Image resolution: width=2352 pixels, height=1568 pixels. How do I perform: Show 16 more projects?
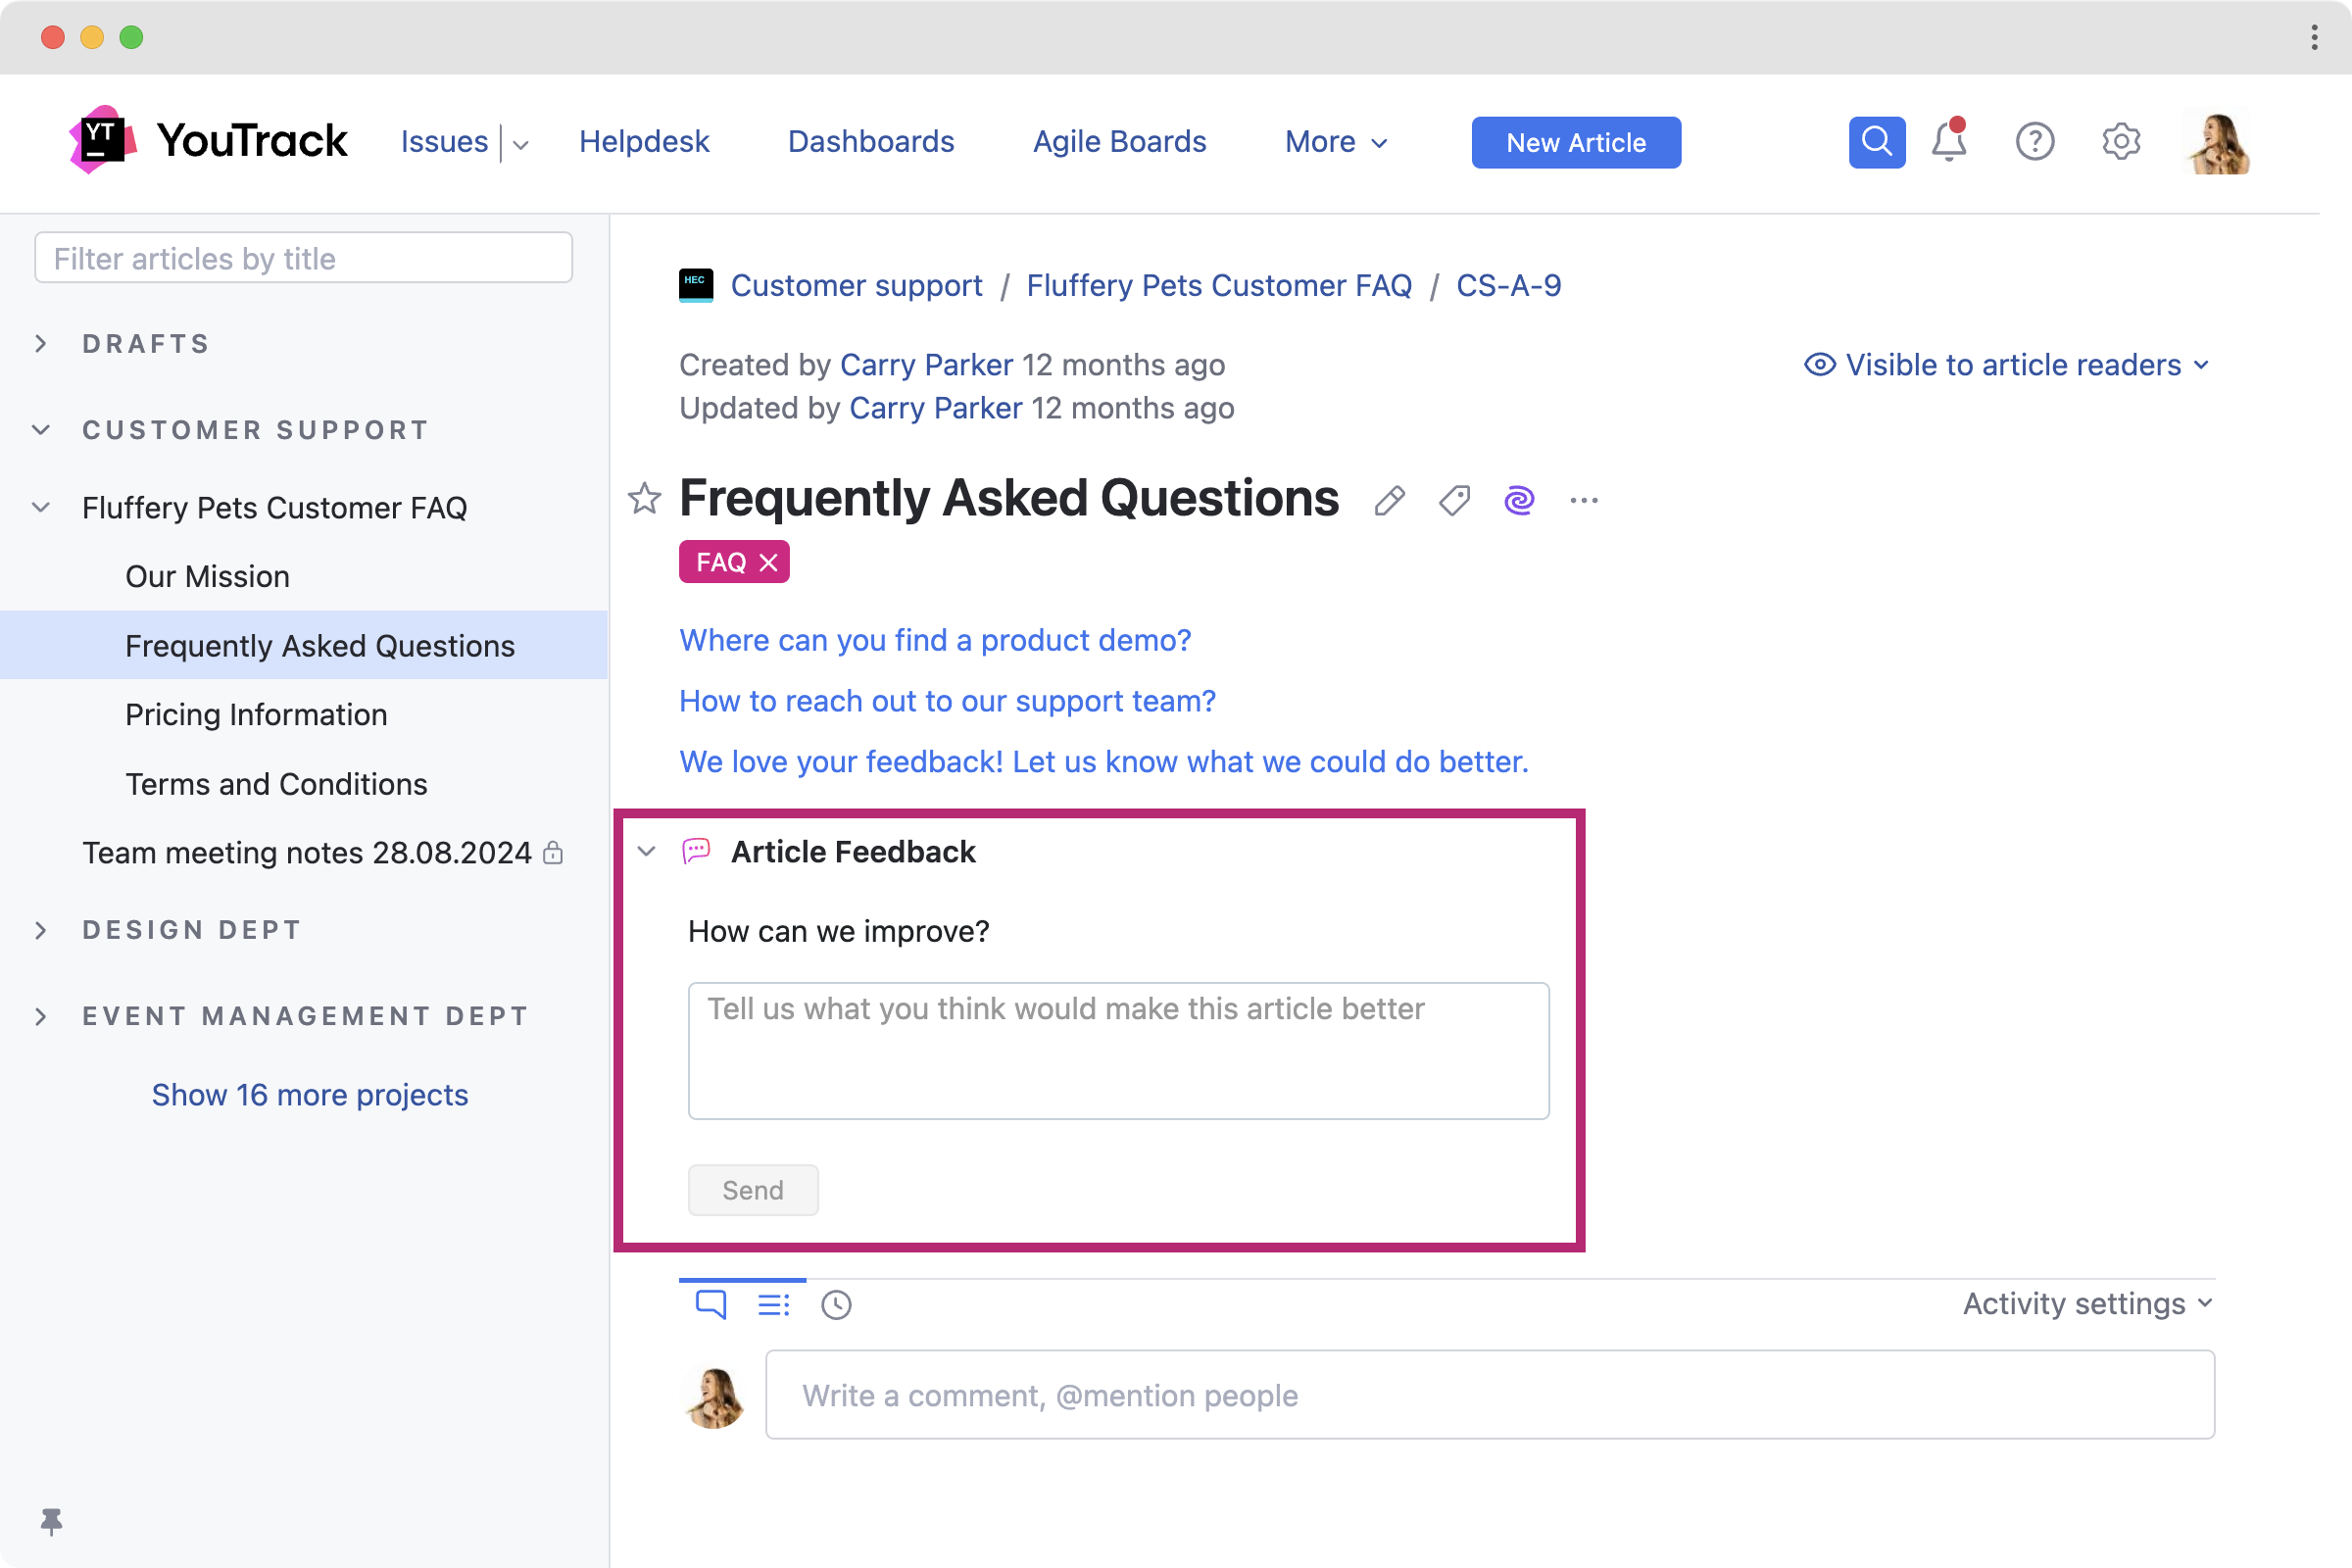click(x=309, y=1094)
